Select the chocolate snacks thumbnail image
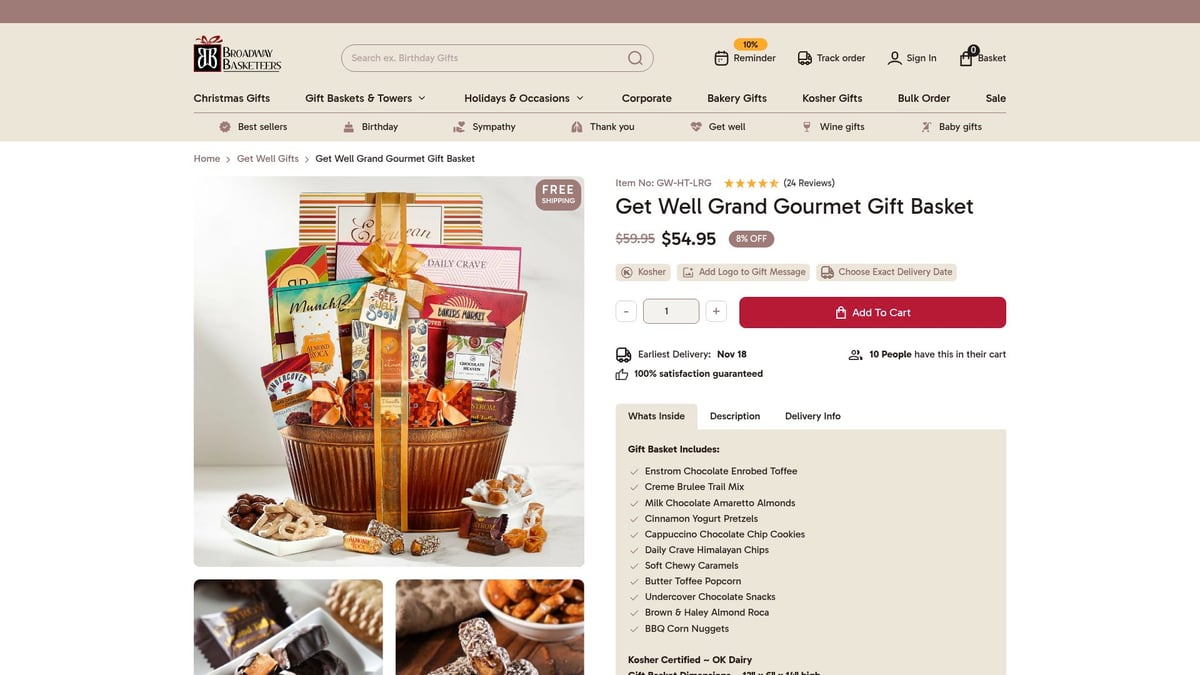This screenshot has height=675, width=1200. coord(288,628)
